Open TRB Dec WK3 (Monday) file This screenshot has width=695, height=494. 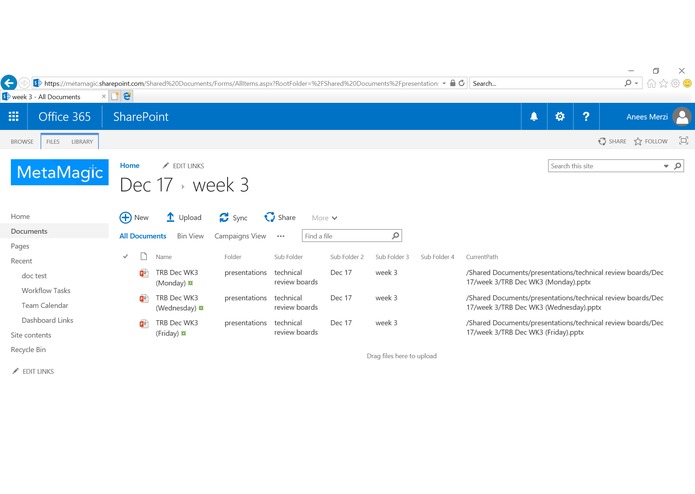coord(177,278)
